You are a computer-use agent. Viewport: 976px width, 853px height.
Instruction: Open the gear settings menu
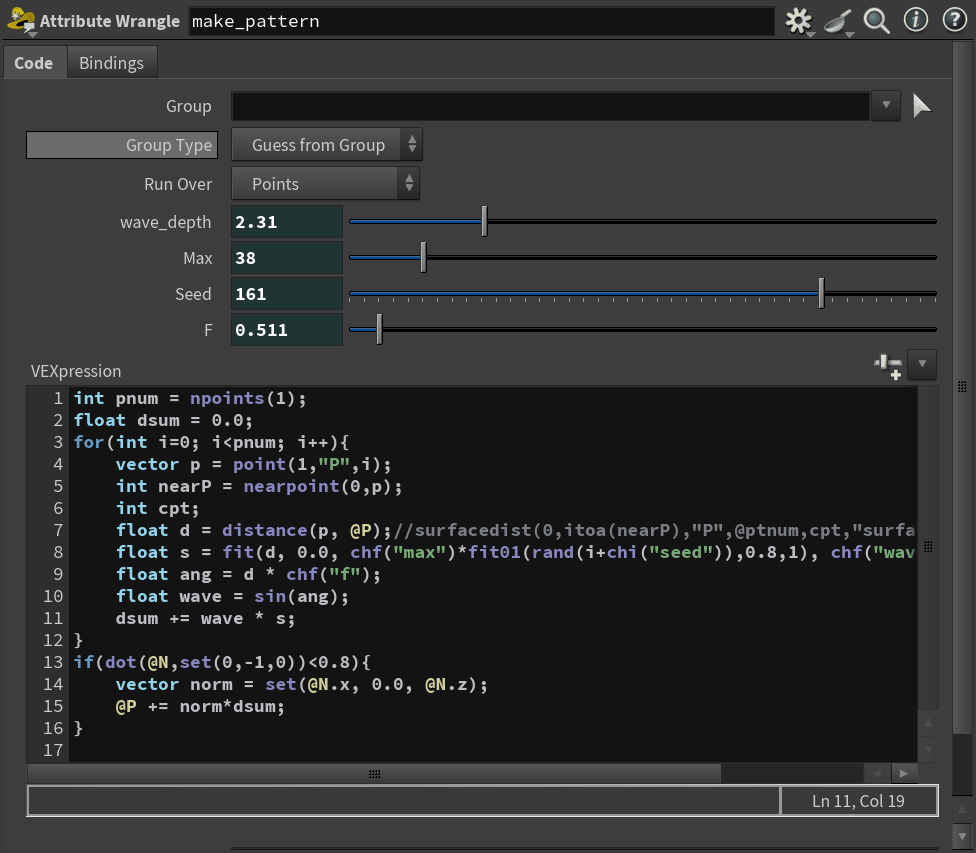click(x=798, y=21)
